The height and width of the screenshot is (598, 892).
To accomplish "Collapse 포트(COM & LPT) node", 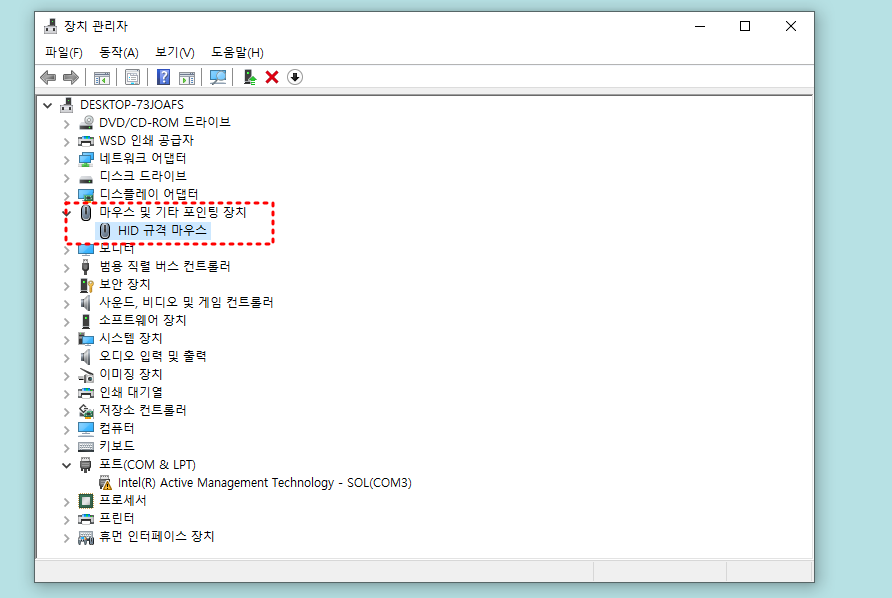I will pyautogui.click(x=67, y=465).
